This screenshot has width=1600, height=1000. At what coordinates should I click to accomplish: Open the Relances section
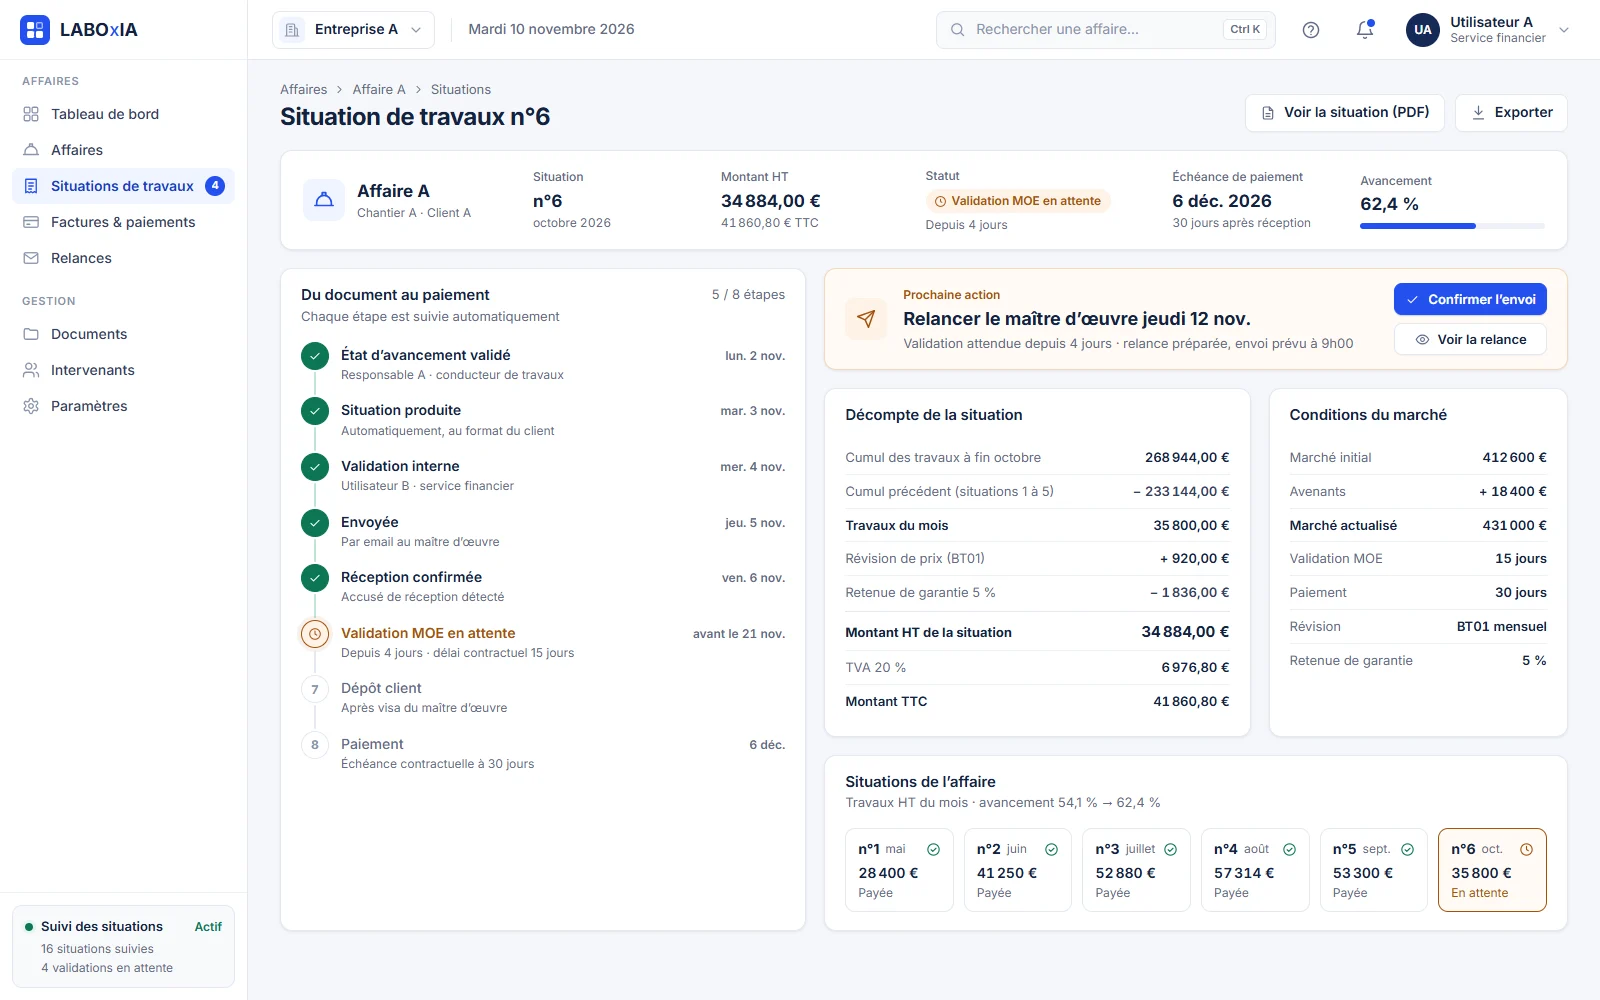click(x=123, y=258)
